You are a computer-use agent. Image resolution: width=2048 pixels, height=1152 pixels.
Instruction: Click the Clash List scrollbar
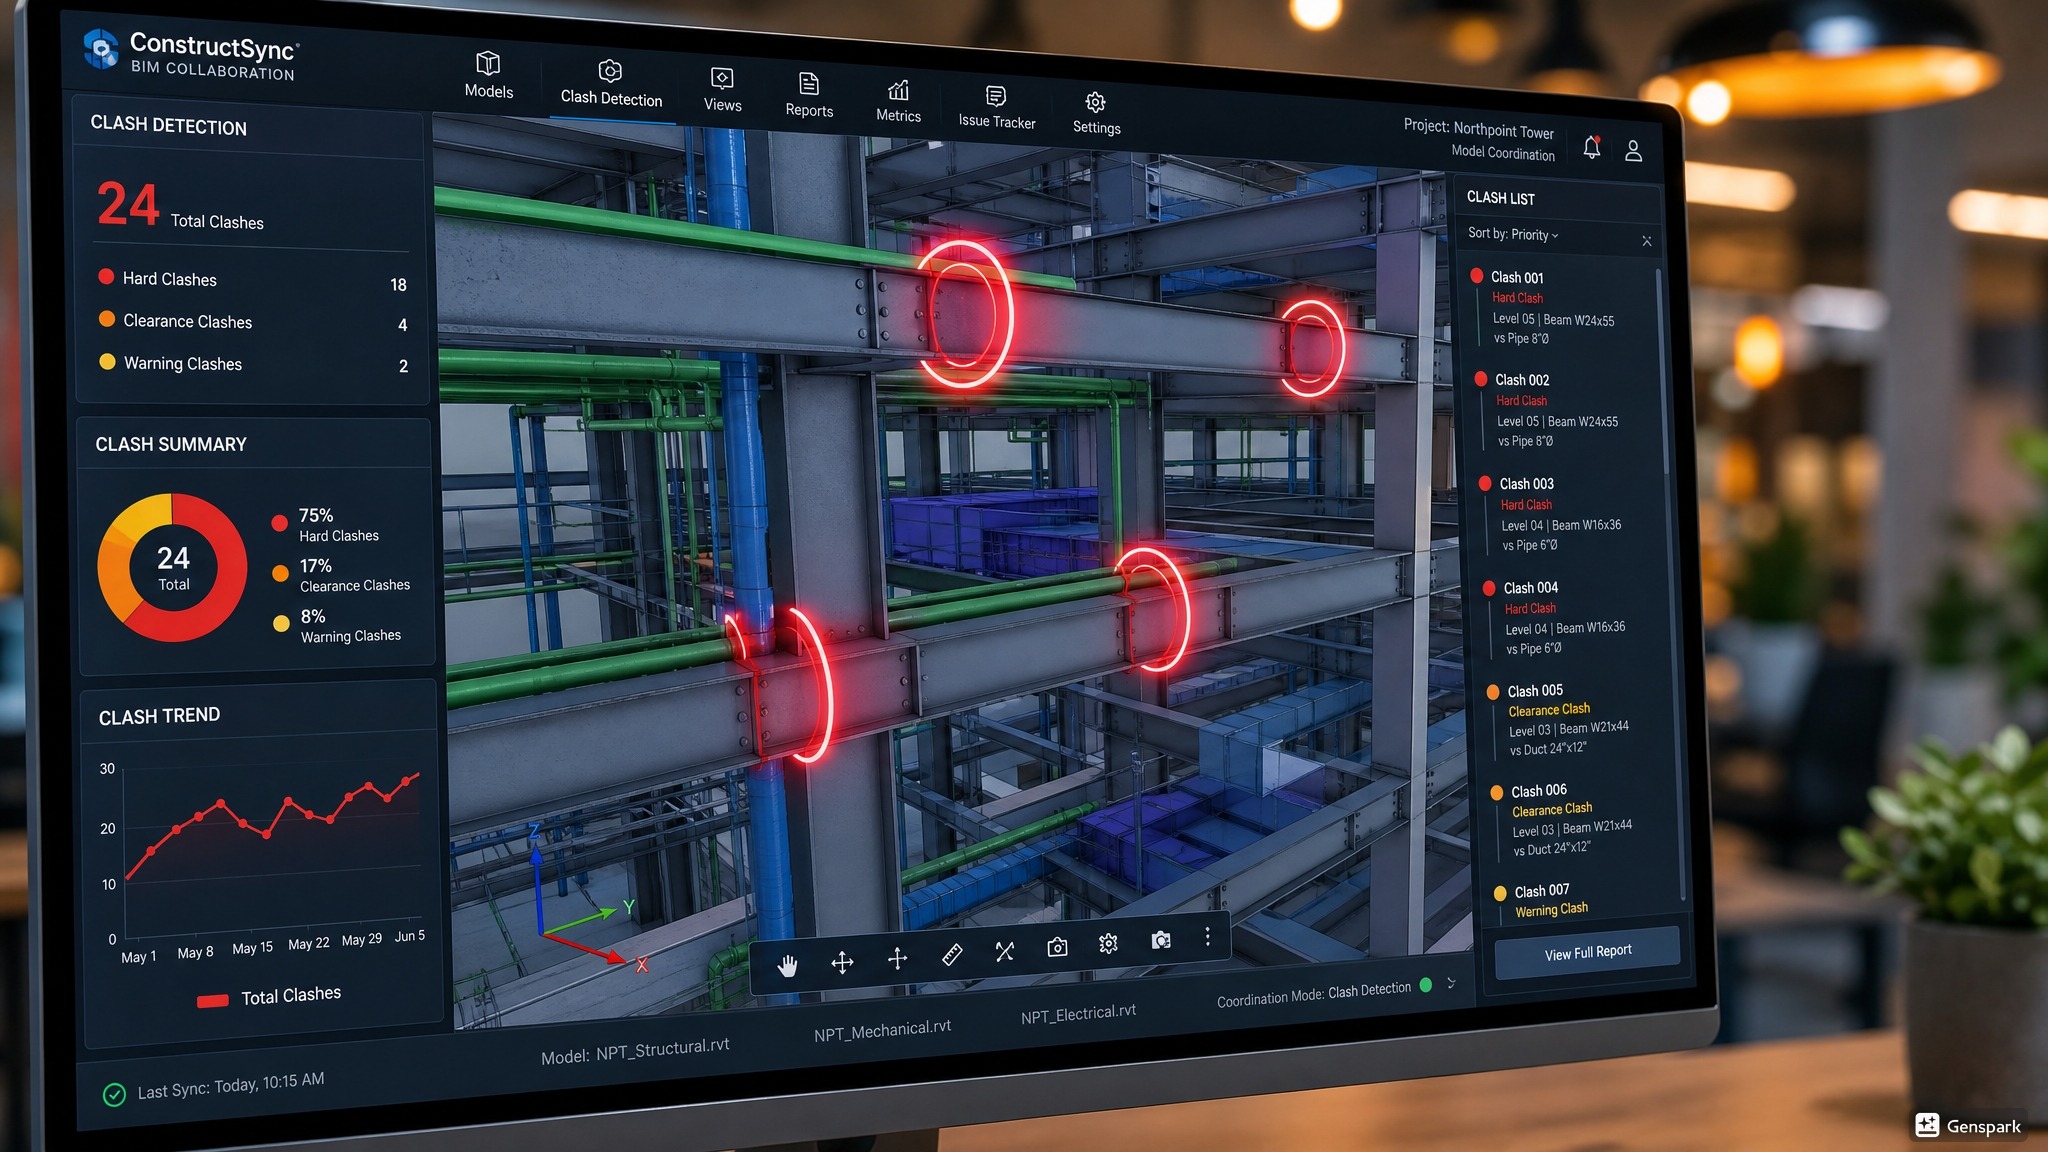[1663, 370]
